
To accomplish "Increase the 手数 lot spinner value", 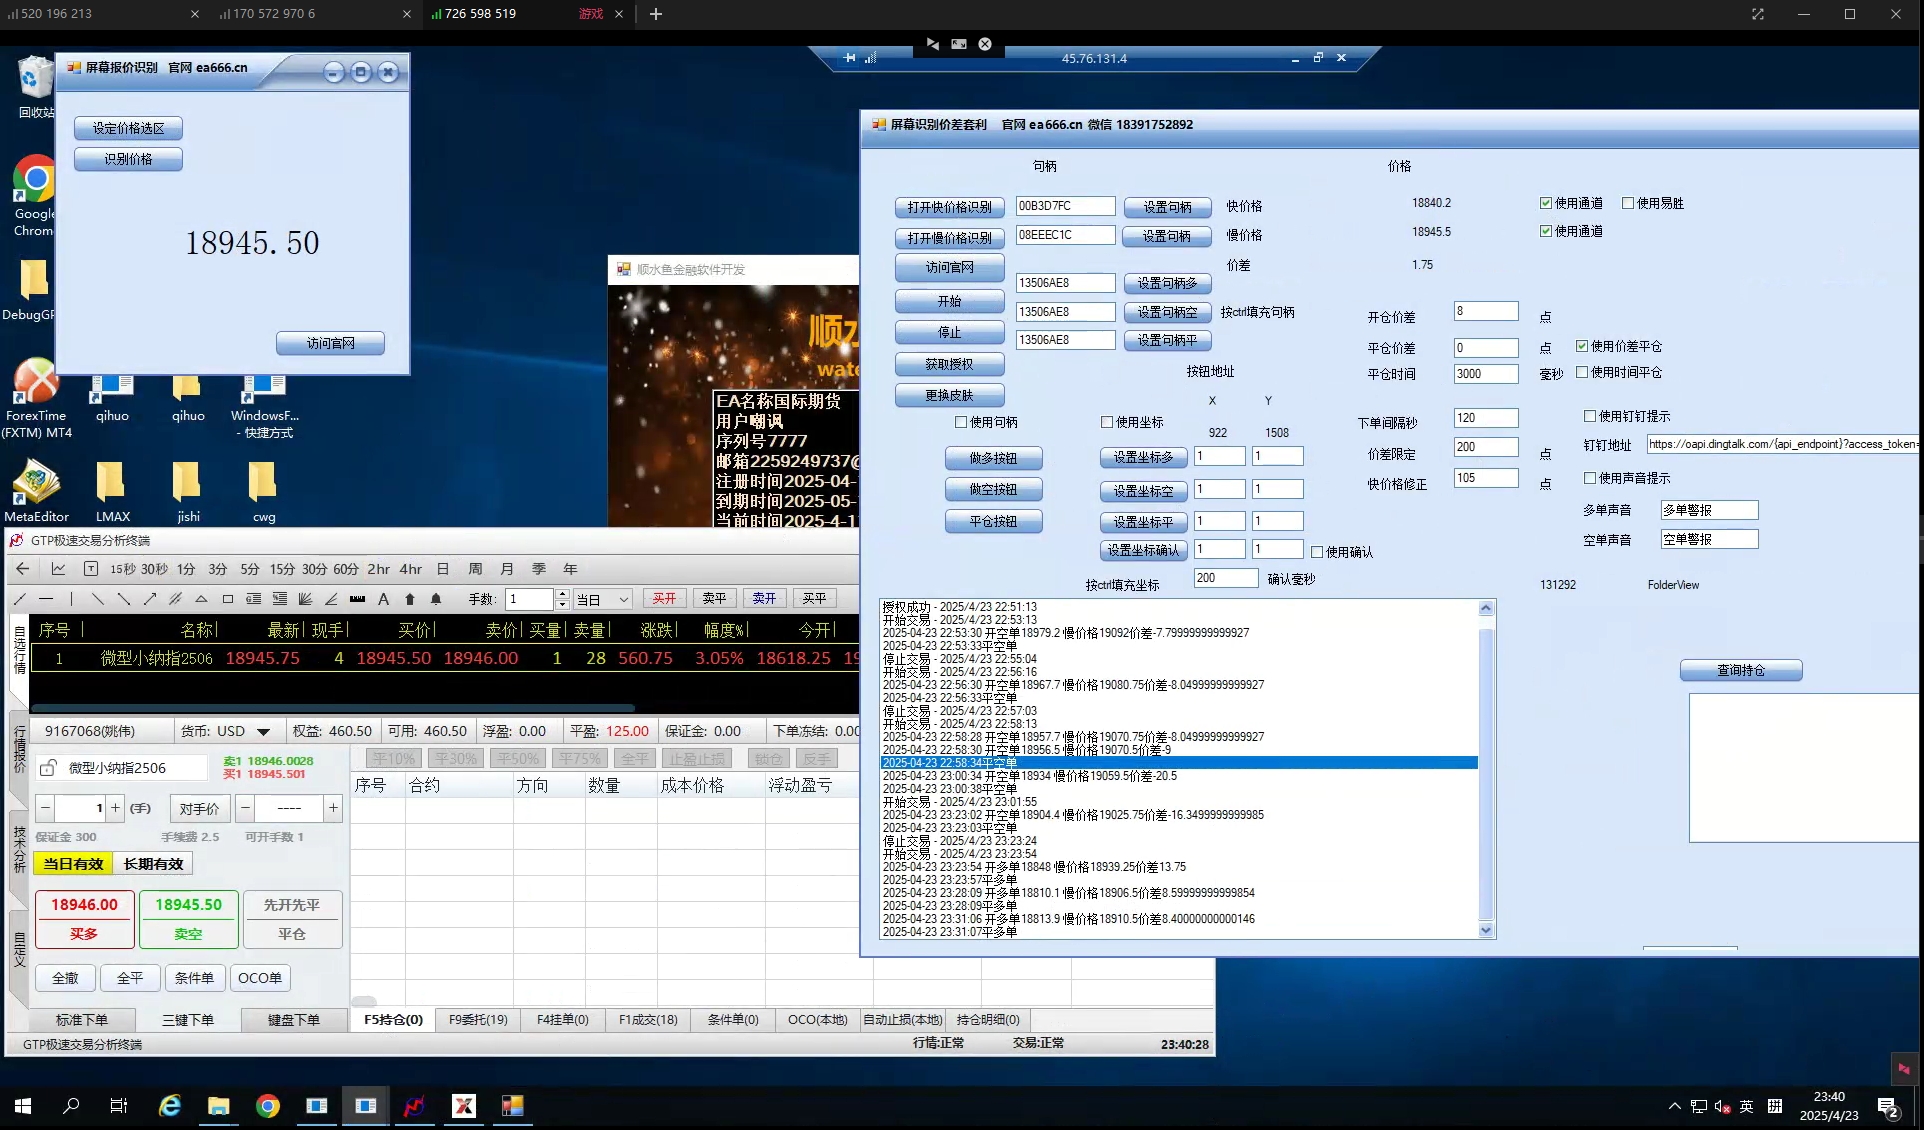I will point(562,594).
